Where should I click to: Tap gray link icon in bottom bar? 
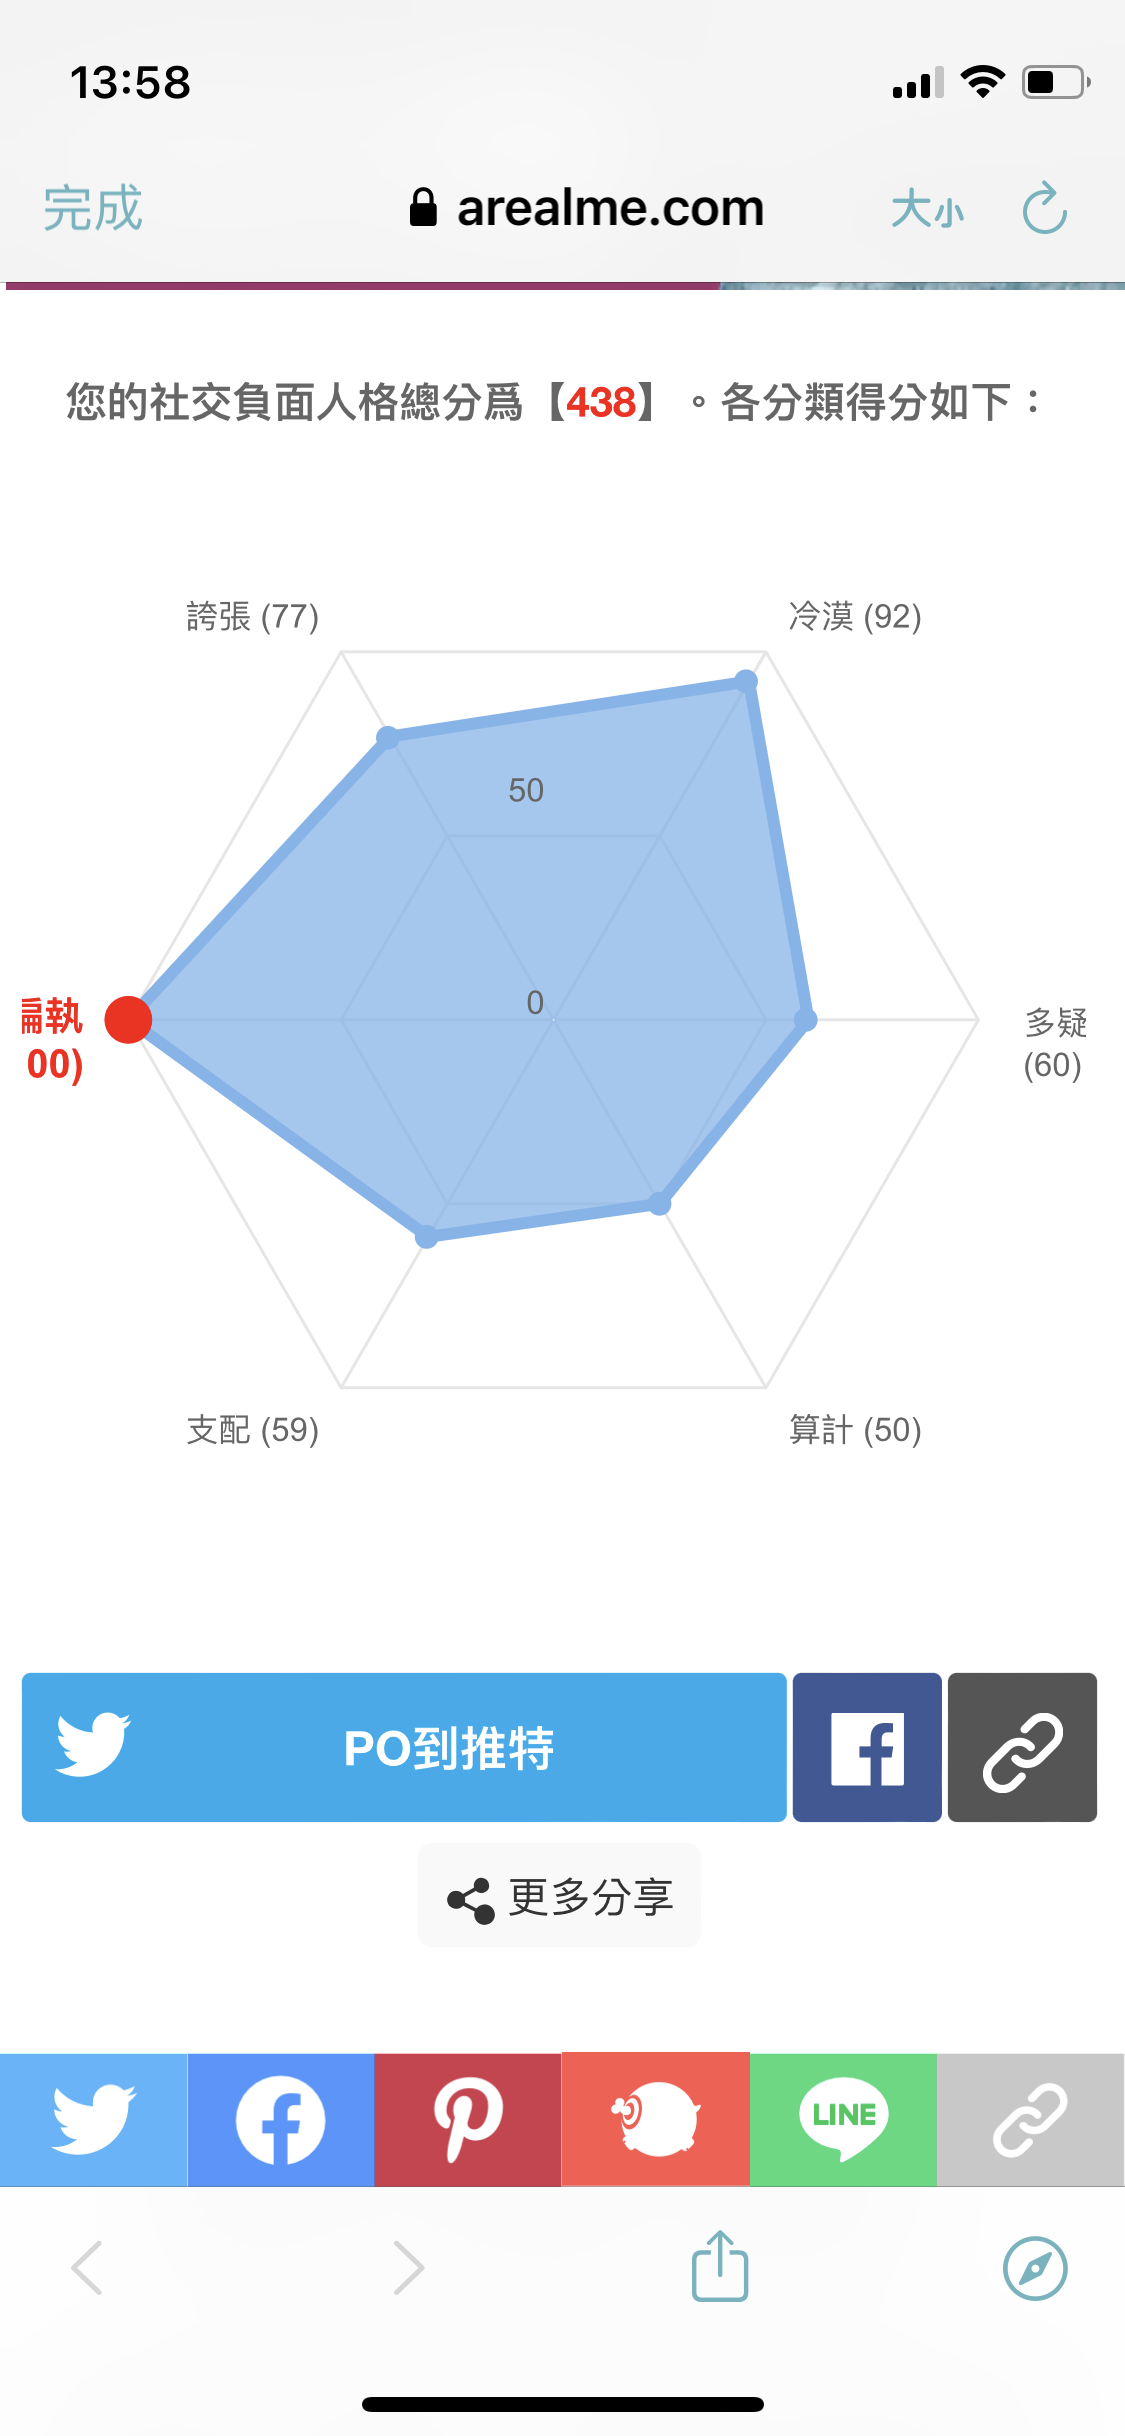pos(1031,2120)
